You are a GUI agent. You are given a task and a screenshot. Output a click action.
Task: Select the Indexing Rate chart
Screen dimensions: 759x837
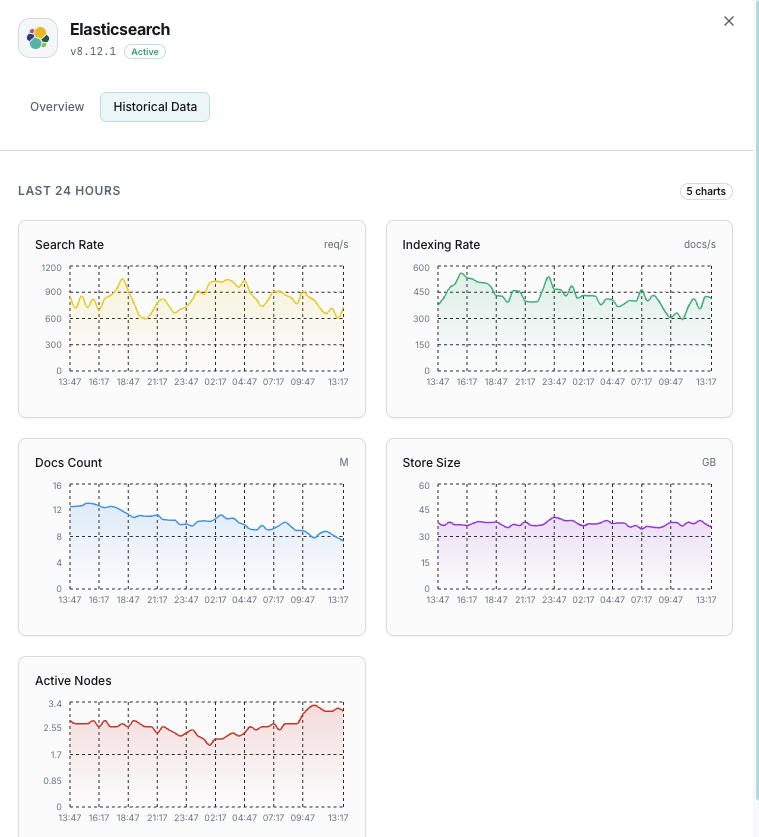click(x=558, y=318)
